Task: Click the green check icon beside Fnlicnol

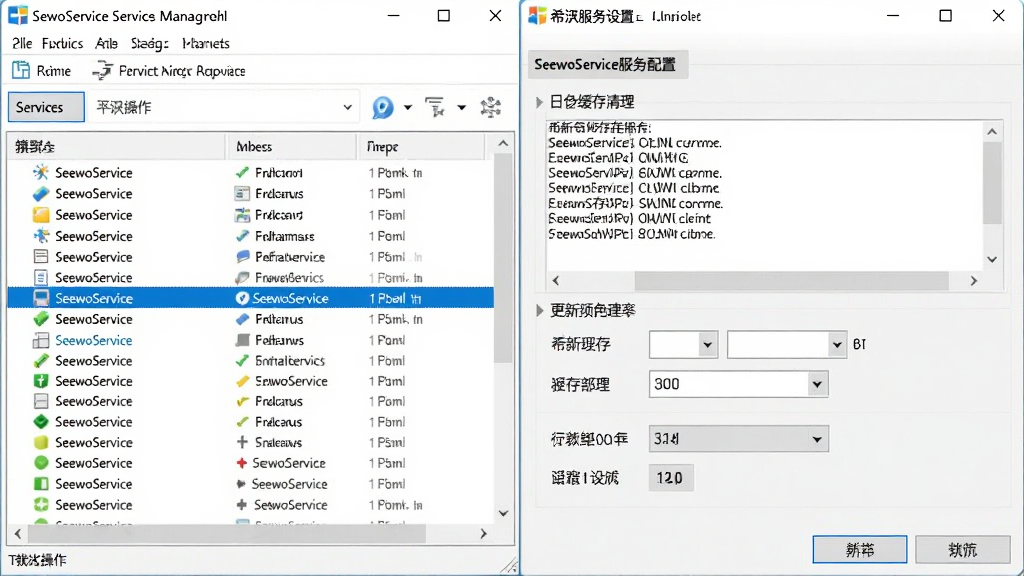Action: pyautogui.click(x=242, y=172)
